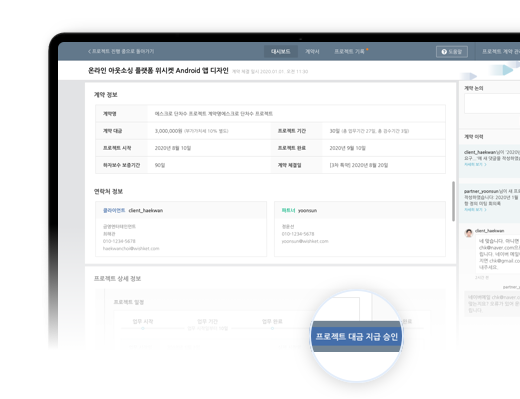Open 자세히 보기 under partner_yoonsun history entry
Screen dimensions: 520x399
click(475, 210)
